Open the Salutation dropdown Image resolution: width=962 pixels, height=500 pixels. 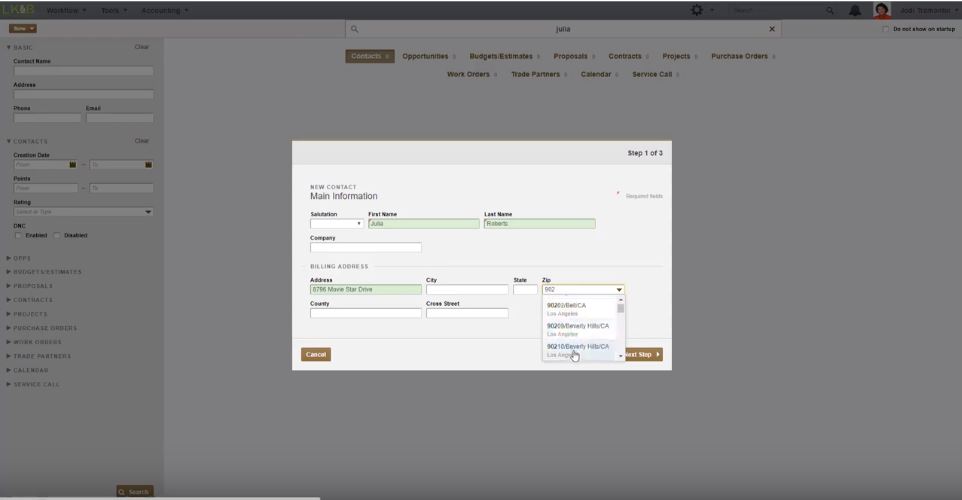[x=337, y=224]
